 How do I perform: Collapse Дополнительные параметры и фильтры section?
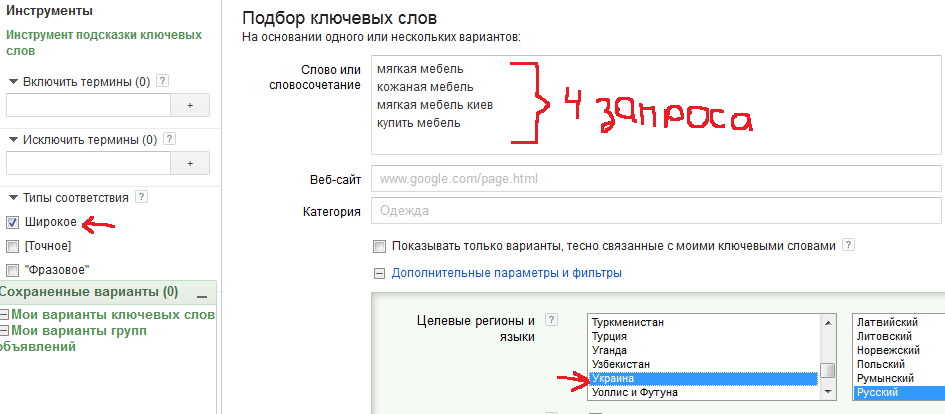click(x=379, y=272)
